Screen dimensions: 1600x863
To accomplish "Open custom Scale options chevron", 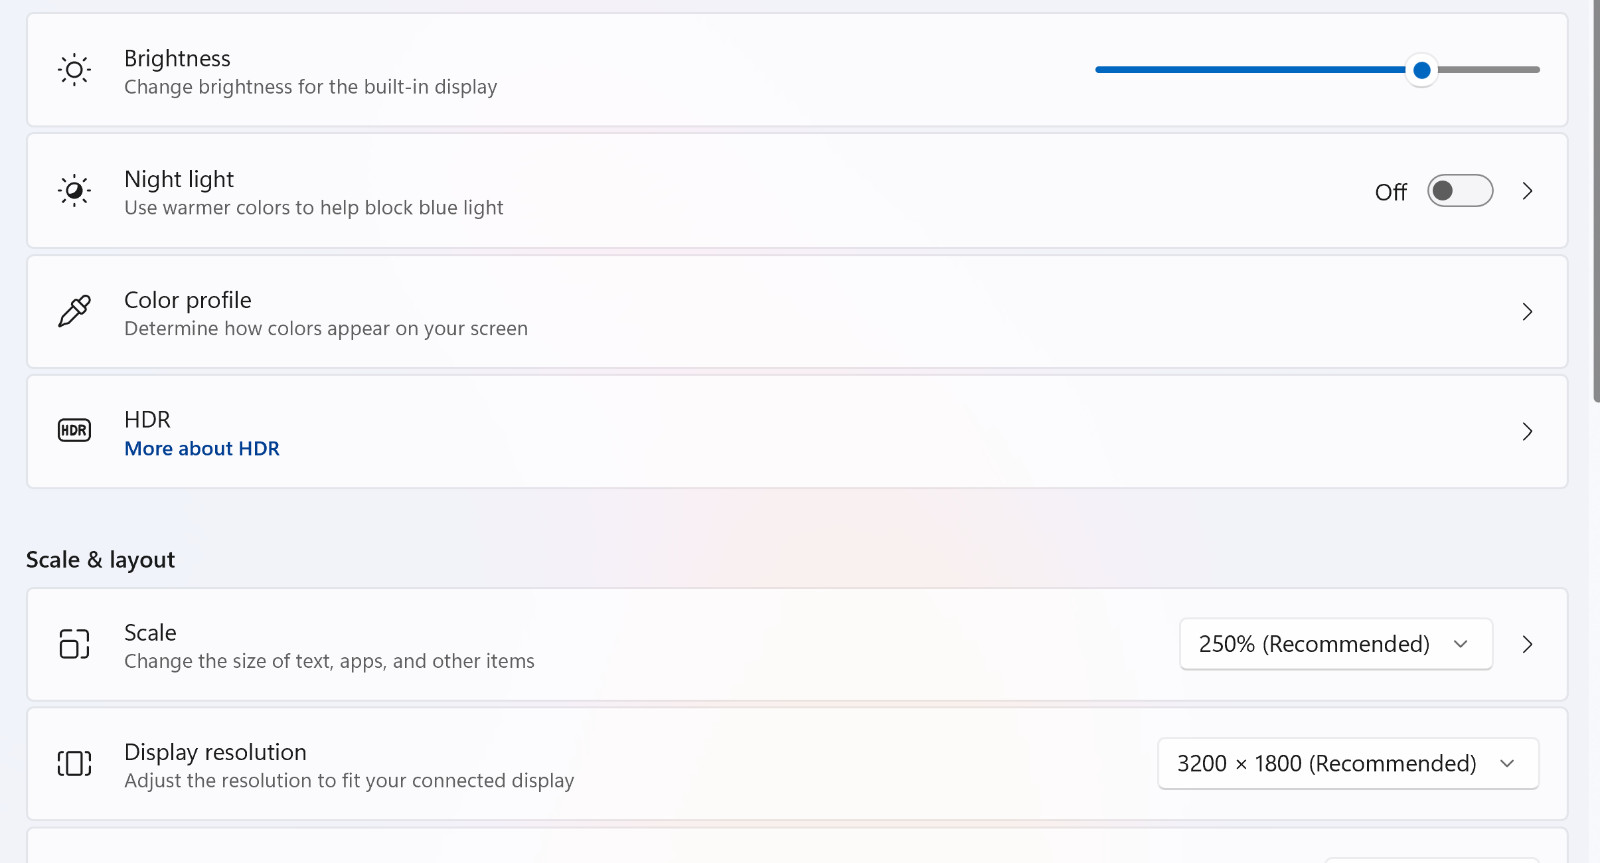I will (1527, 644).
